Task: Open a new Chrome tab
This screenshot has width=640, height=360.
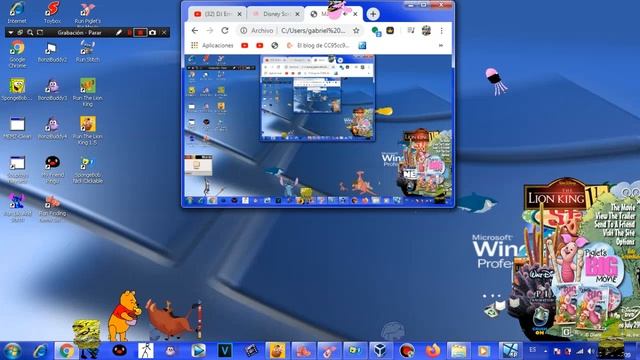Action: pos(373,14)
